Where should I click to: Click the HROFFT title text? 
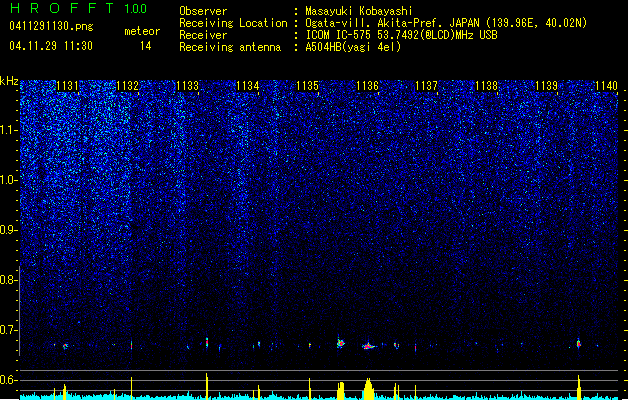[62, 8]
